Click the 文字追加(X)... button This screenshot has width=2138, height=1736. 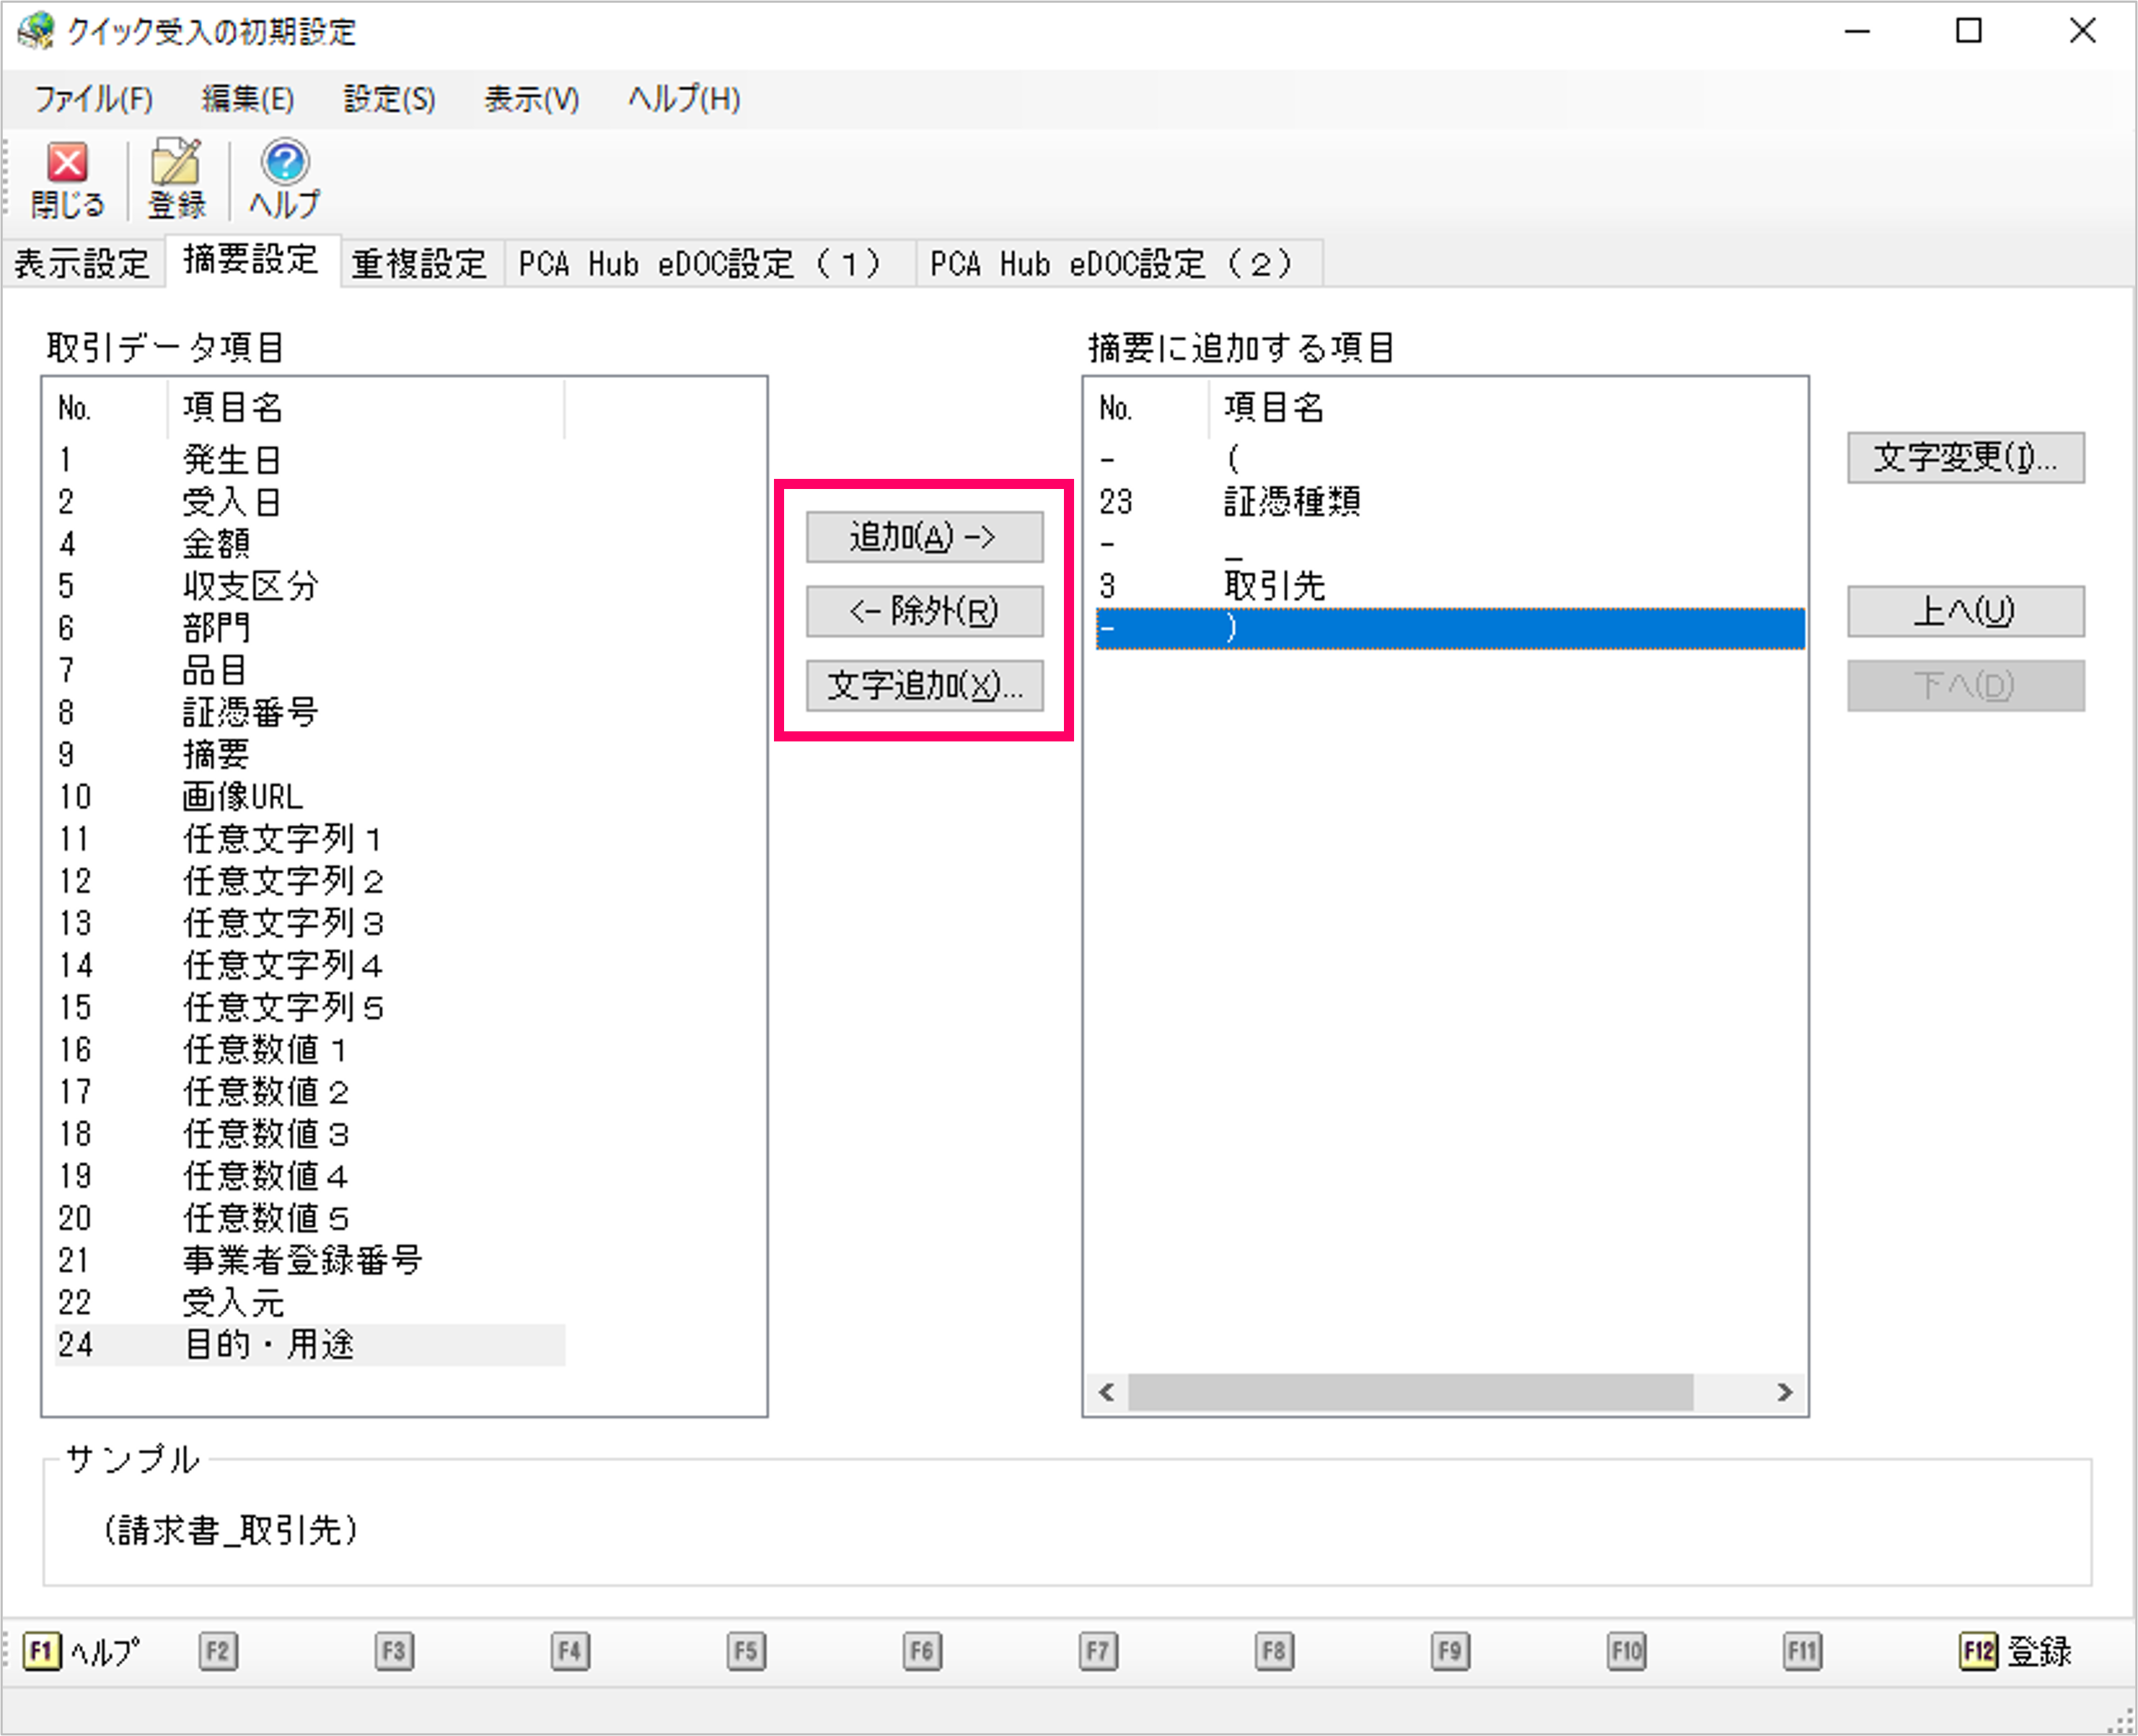pyautogui.click(x=923, y=686)
